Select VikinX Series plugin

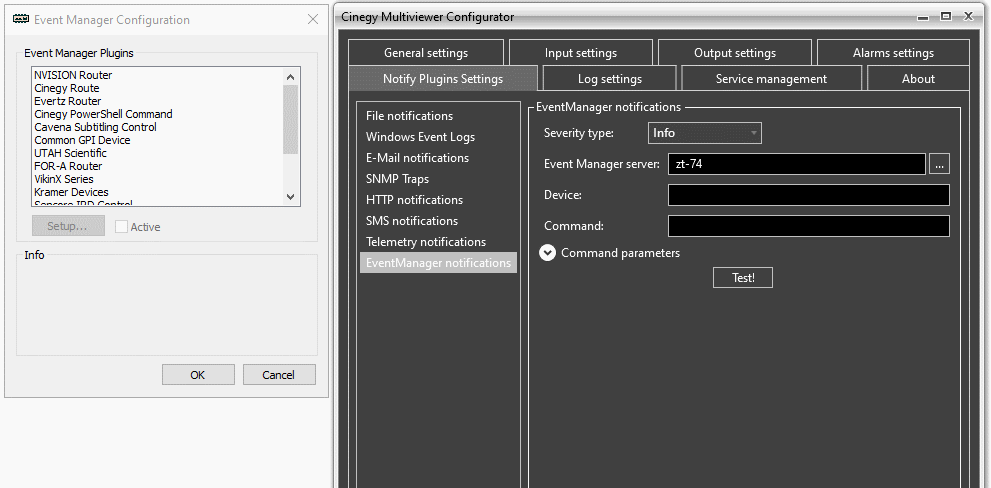coord(157,179)
